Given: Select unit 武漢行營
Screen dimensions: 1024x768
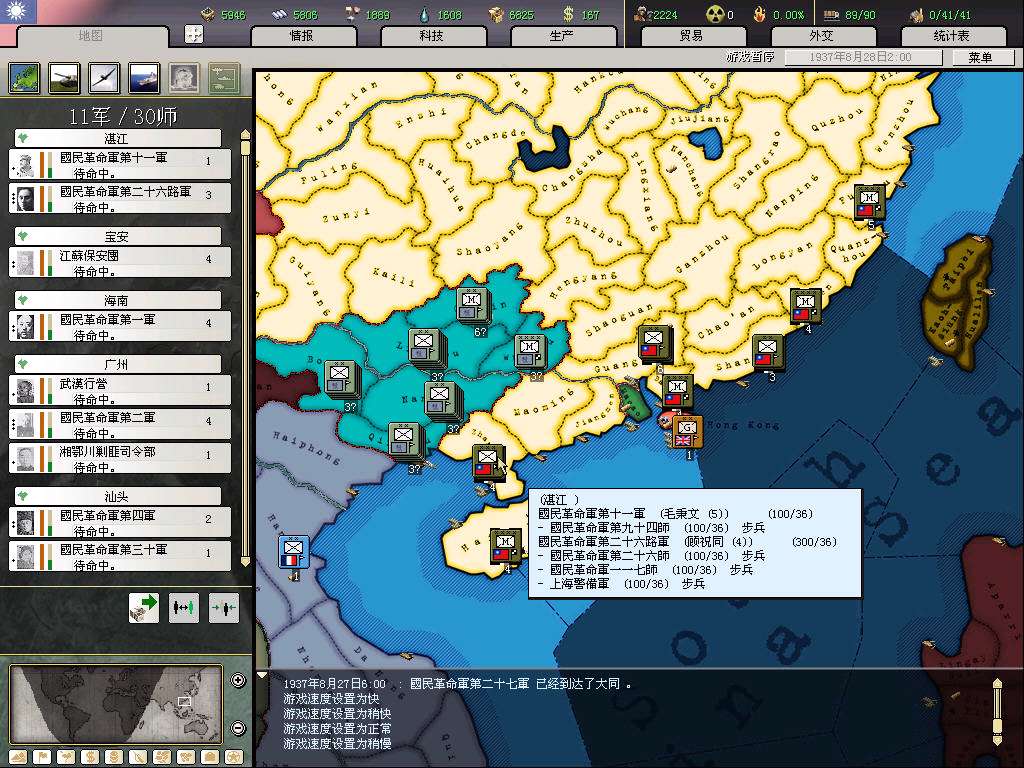Looking at the screenshot, I should coord(120,391).
